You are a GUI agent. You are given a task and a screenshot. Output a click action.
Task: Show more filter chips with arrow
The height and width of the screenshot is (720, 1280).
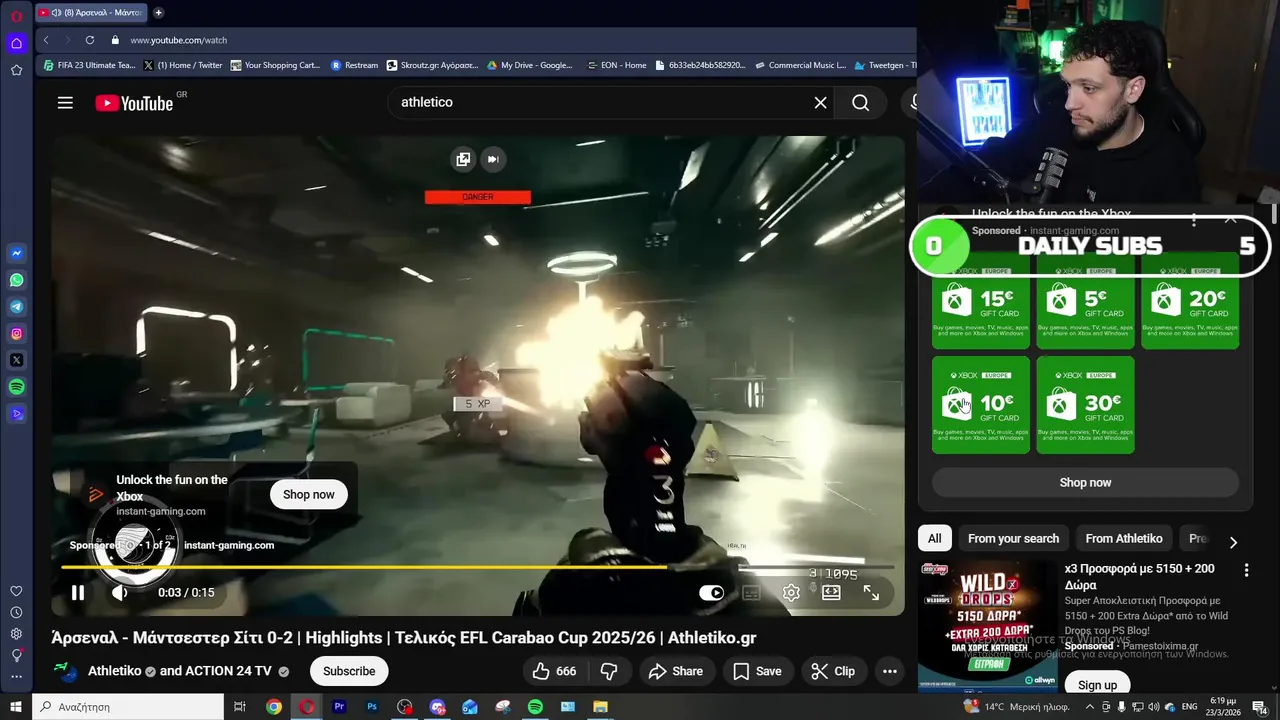pos(1233,541)
